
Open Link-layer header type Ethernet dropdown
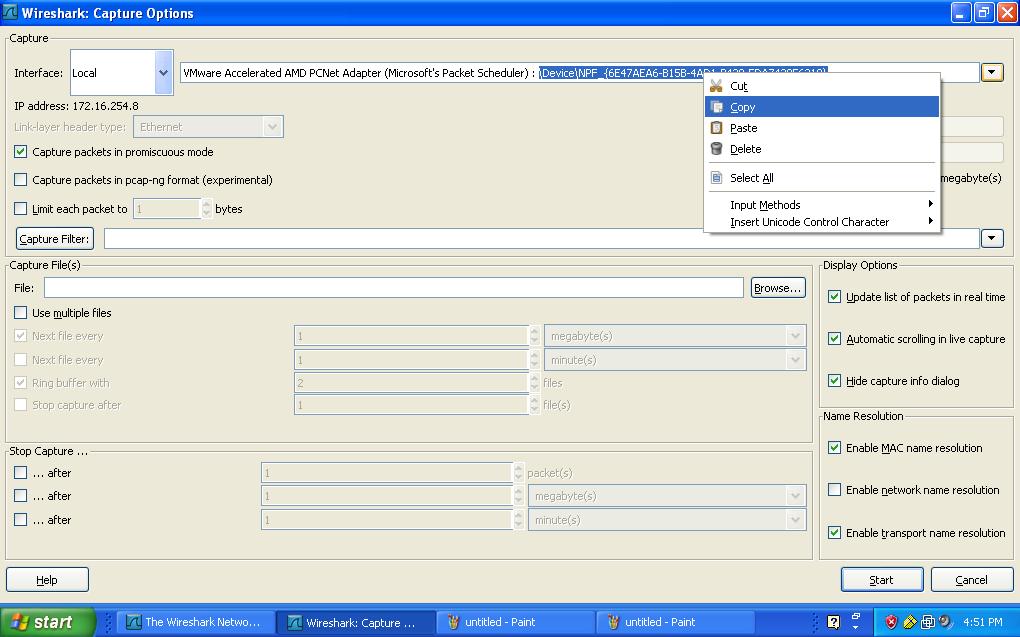click(208, 127)
